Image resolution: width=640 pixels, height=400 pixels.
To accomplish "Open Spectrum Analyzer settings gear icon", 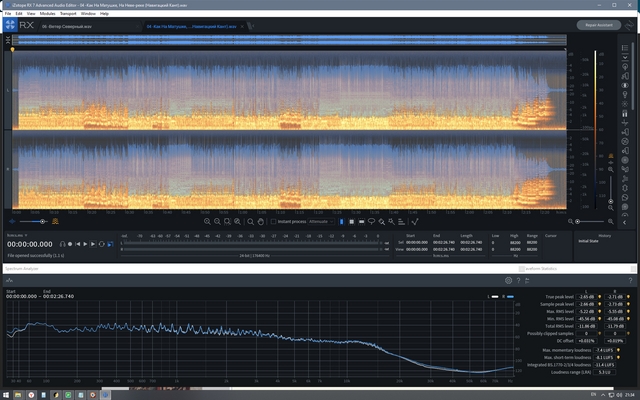I will (508, 281).
